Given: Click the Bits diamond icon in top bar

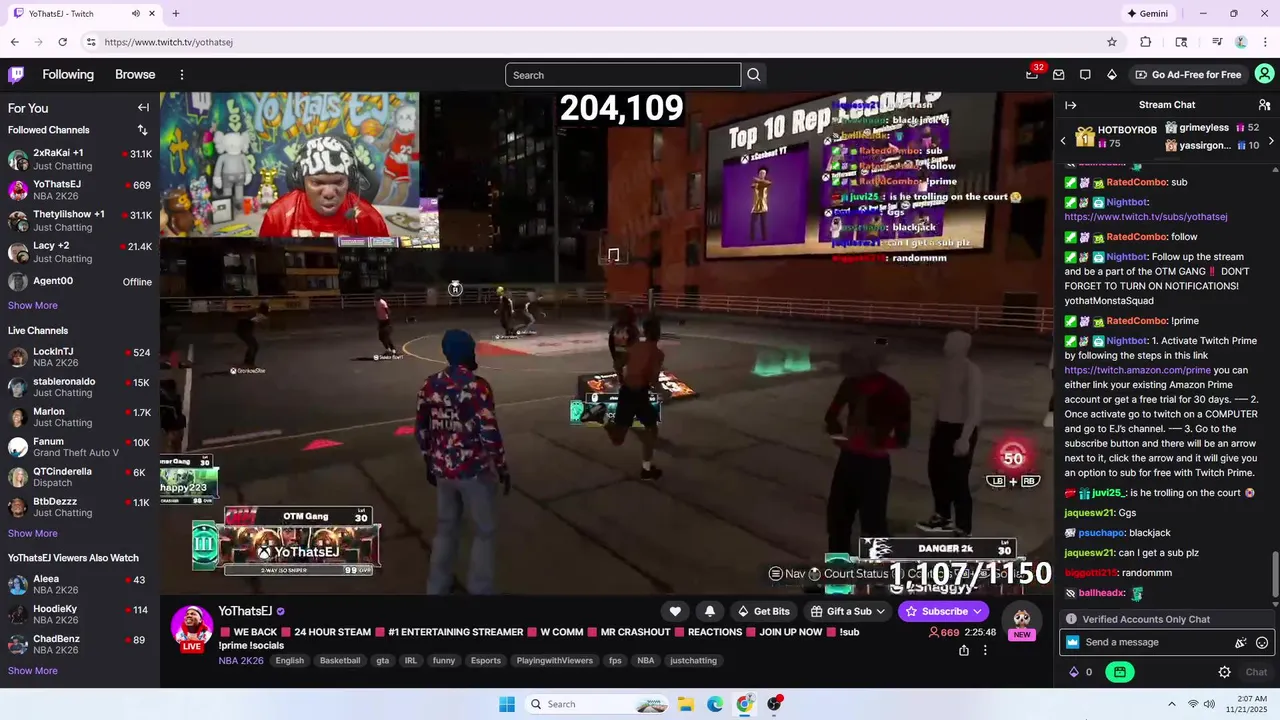Looking at the screenshot, I should (1111, 75).
